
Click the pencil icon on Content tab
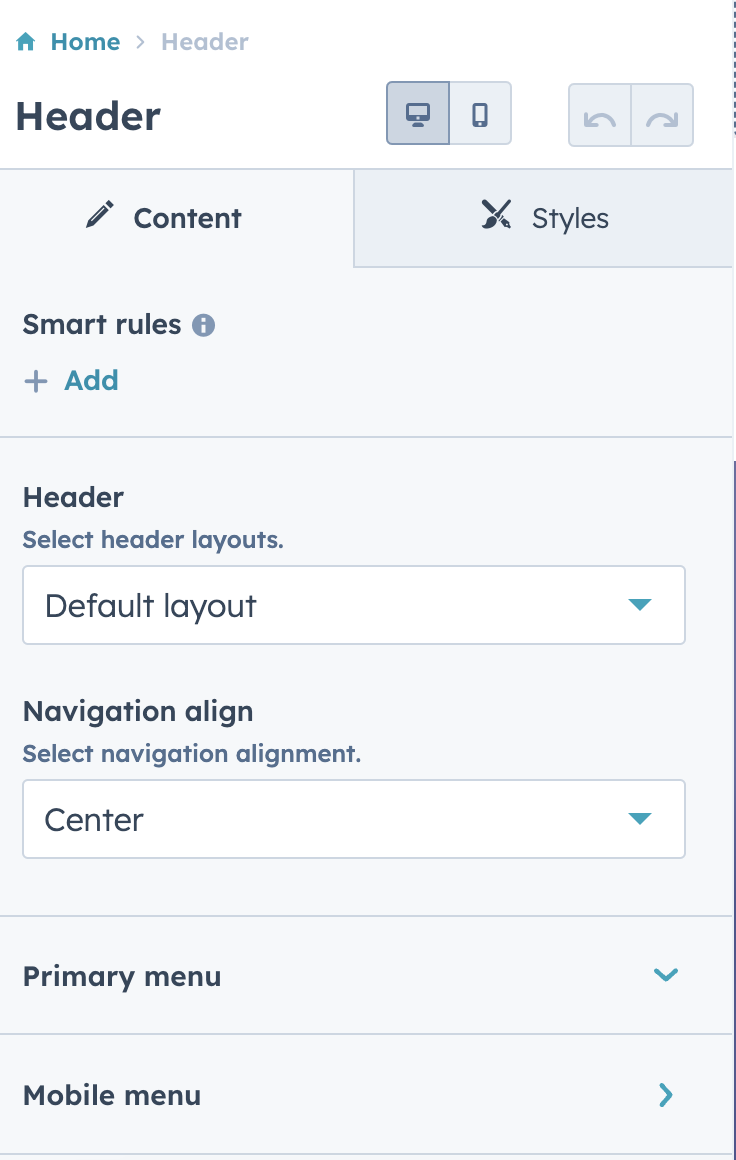pyautogui.click(x=100, y=215)
